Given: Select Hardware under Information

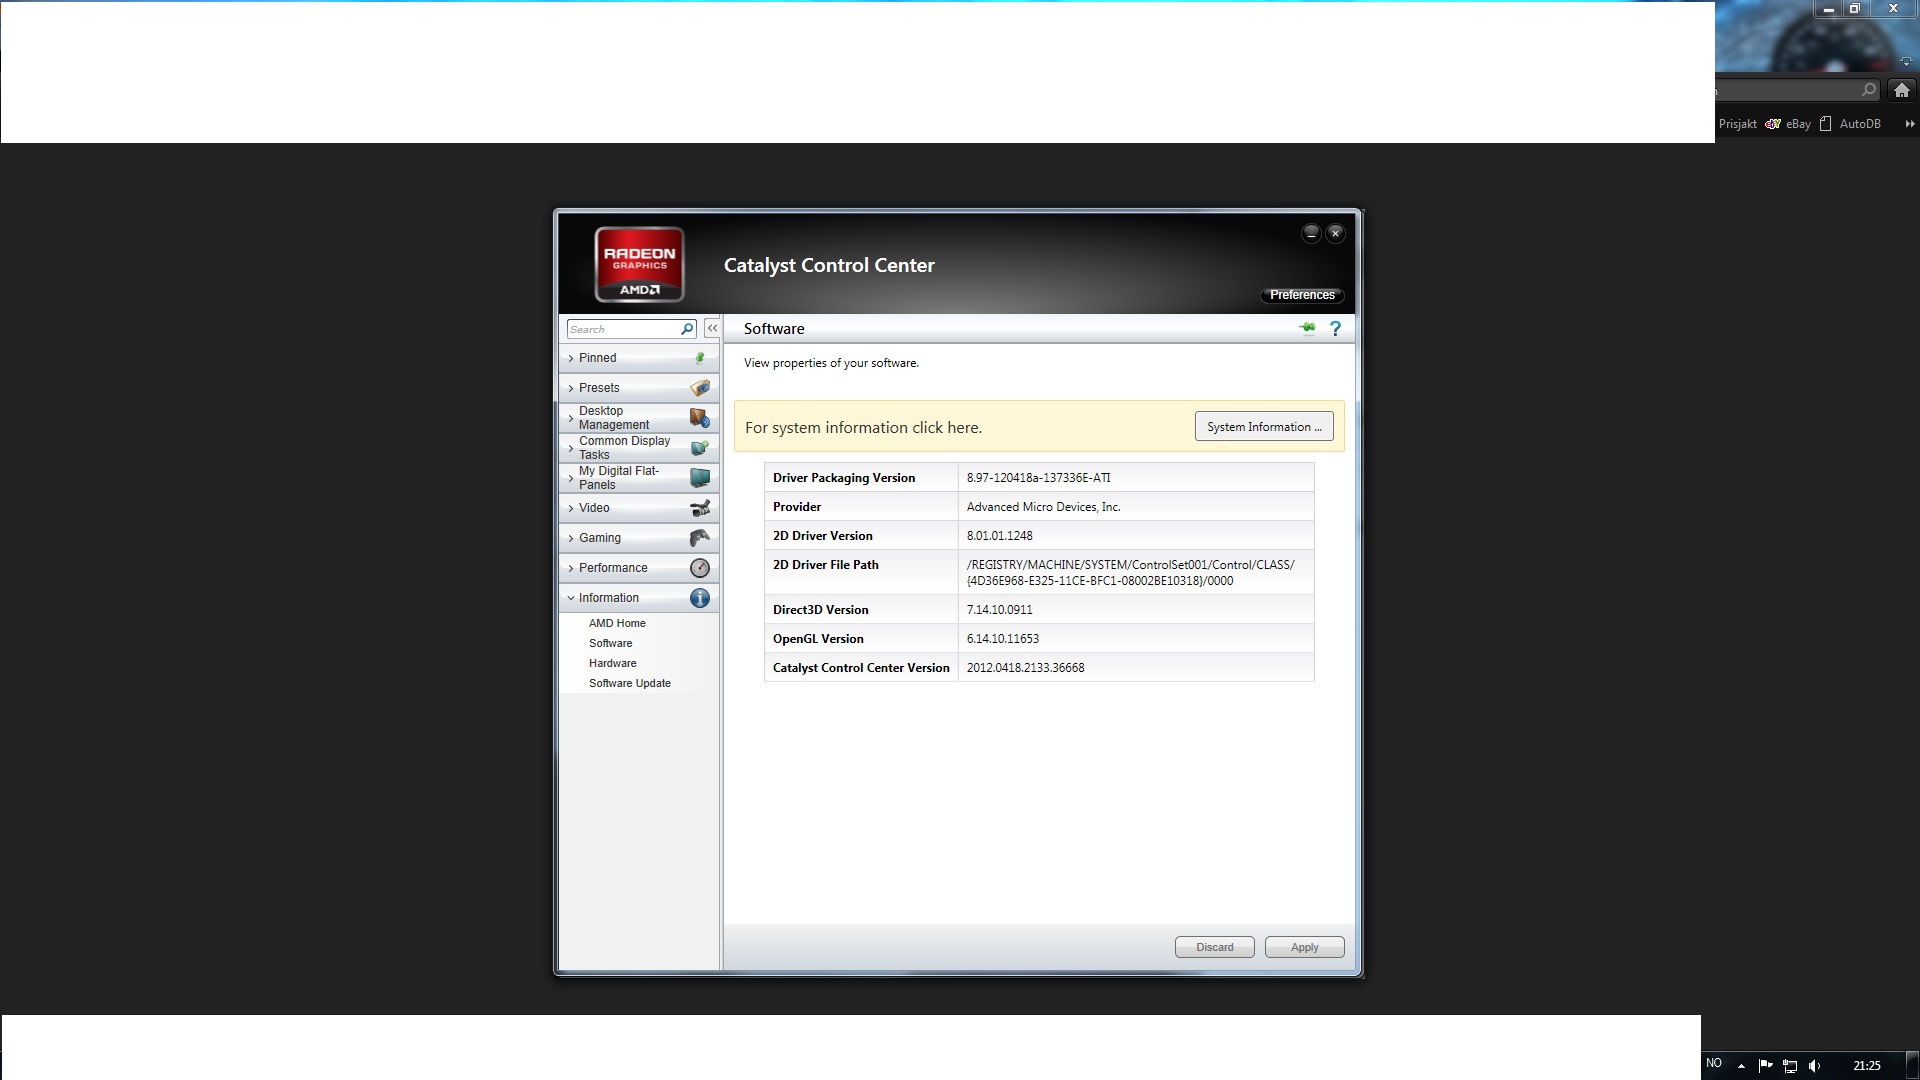Looking at the screenshot, I should [612, 663].
